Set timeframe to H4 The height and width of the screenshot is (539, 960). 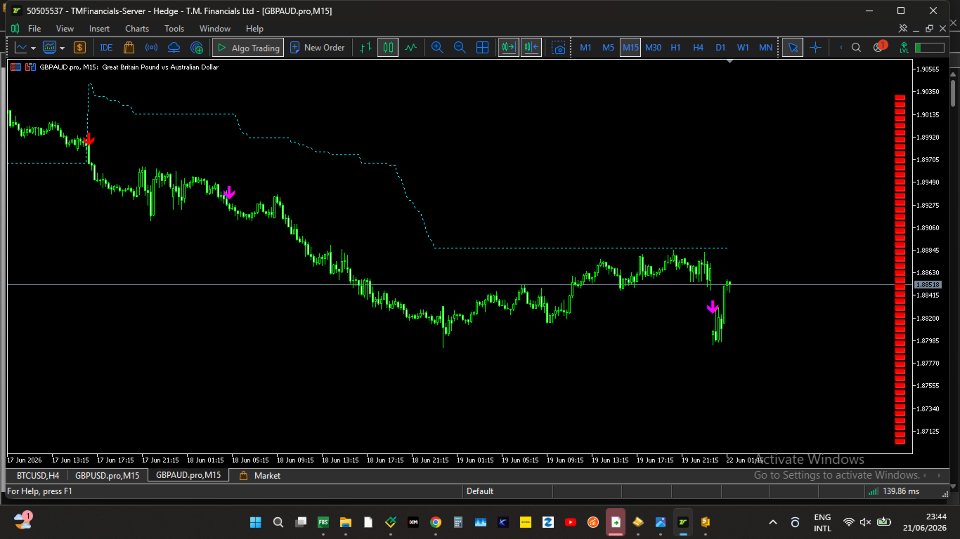[x=698, y=47]
